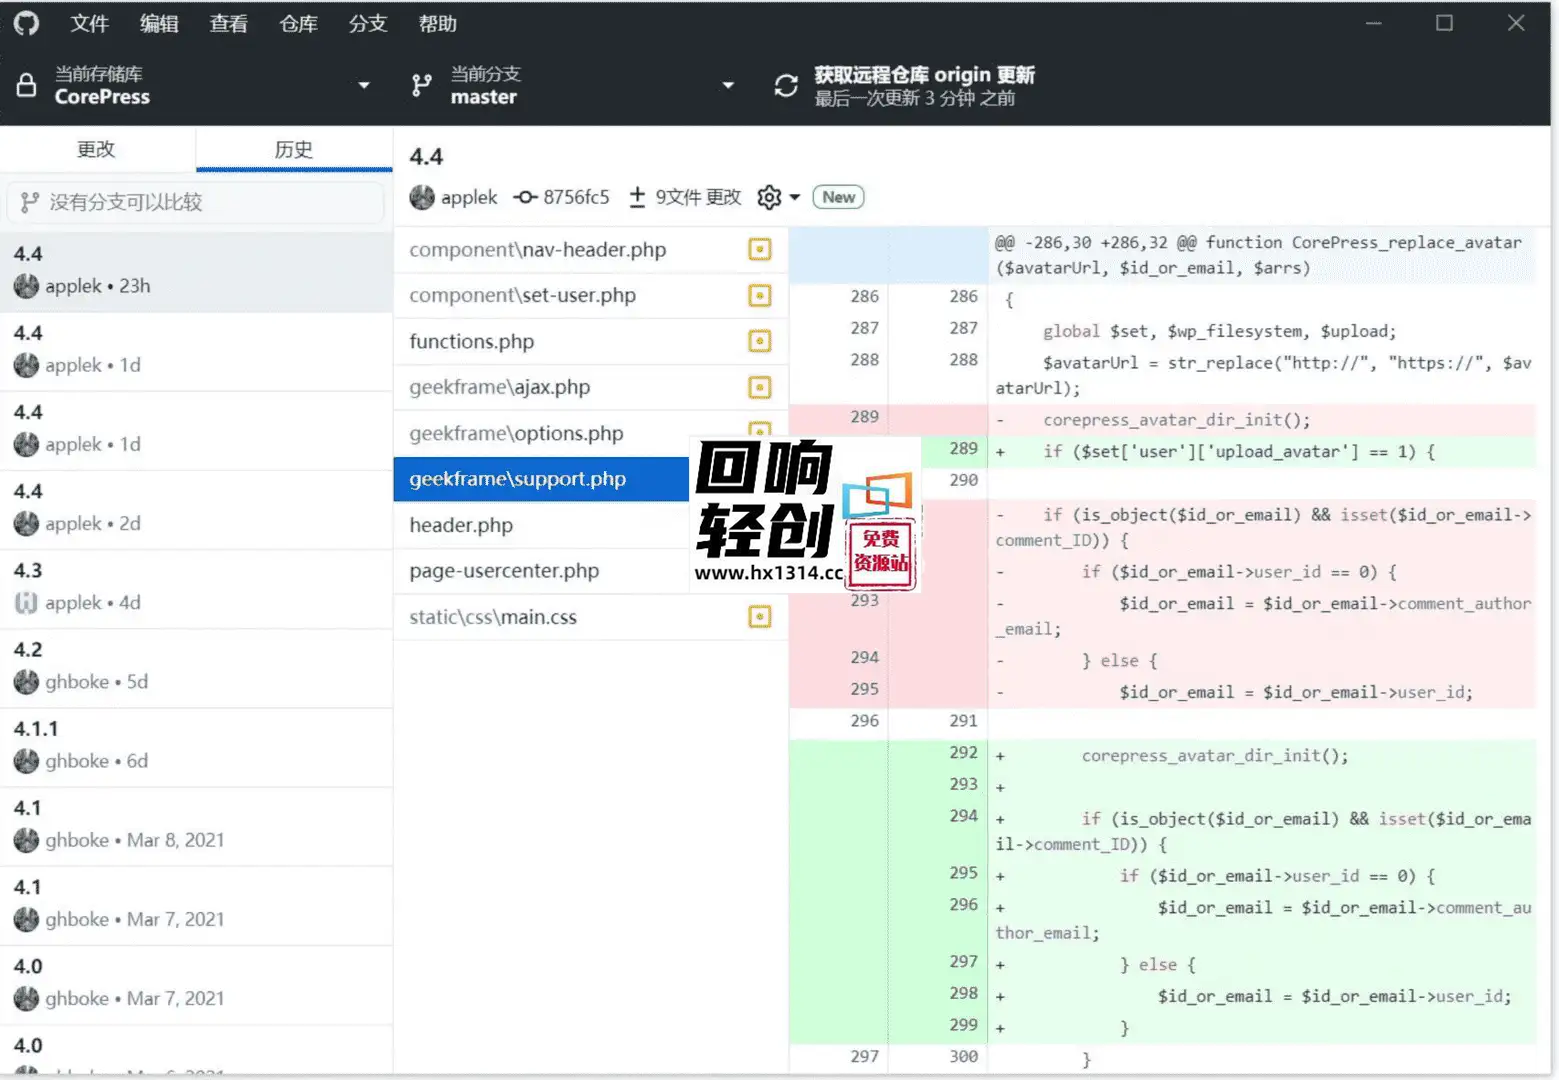Select the 4.0 commit from Mar 7, 2021
Screen dimensions: 1559x1080
[x=196, y=983]
